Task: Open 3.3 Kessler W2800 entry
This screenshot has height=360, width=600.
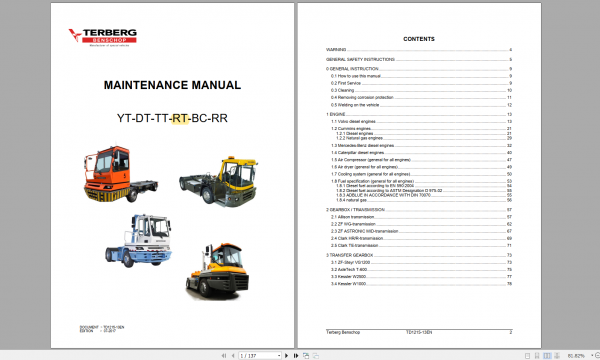Action: tap(421, 277)
